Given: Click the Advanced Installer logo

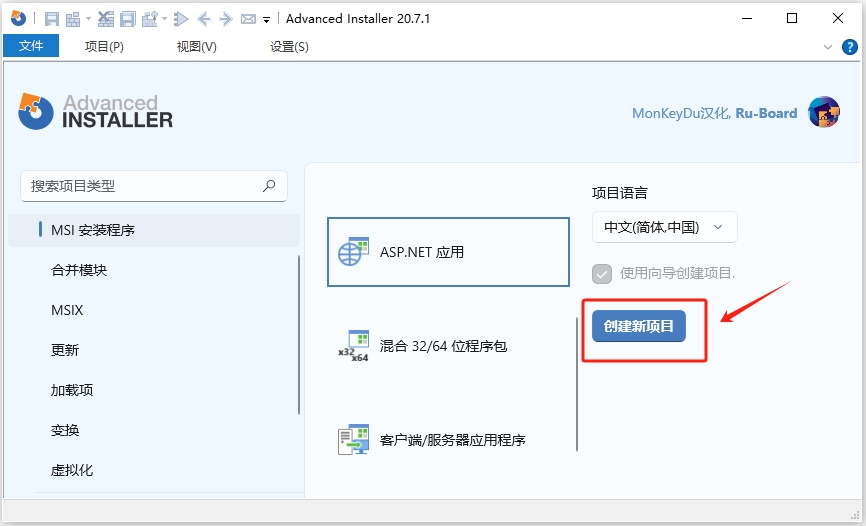Looking at the screenshot, I should coord(96,112).
